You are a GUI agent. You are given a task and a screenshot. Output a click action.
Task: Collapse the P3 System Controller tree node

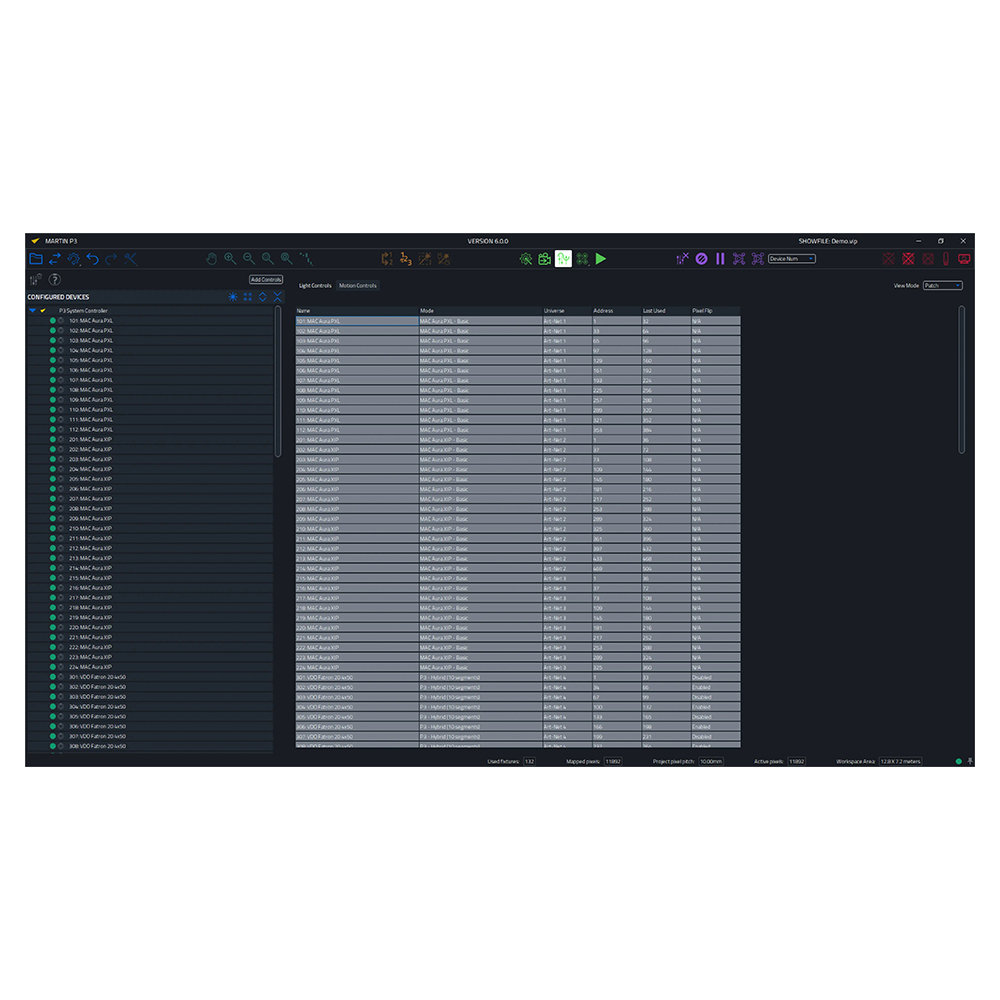33,311
